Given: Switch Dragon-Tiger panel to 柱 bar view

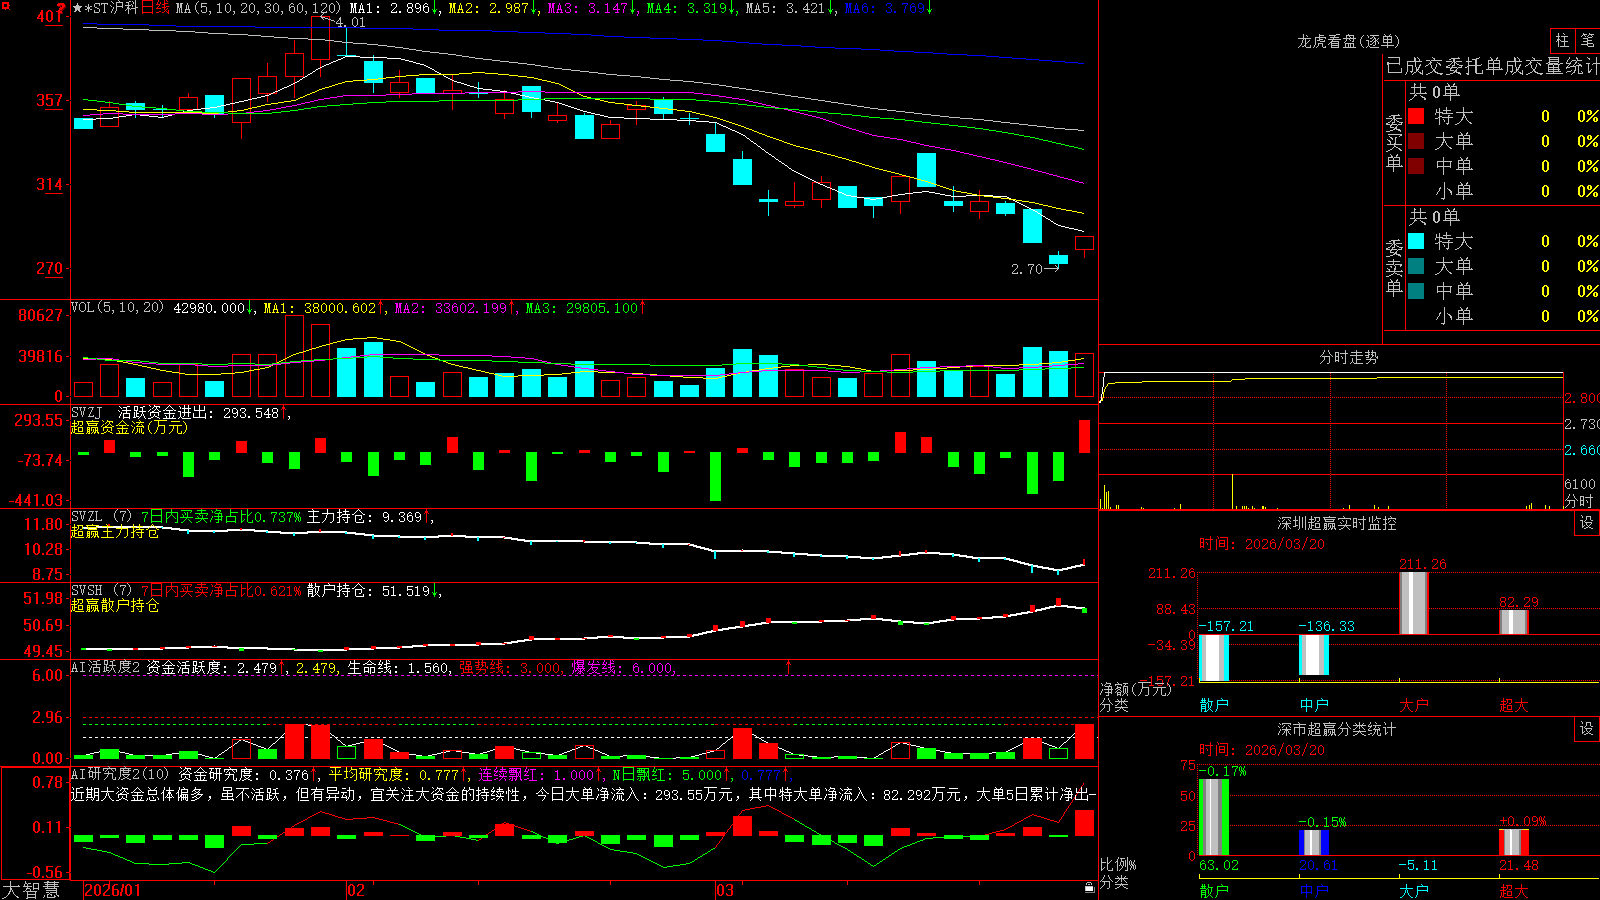Looking at the screenshot, I should (x=1562, y=41).
